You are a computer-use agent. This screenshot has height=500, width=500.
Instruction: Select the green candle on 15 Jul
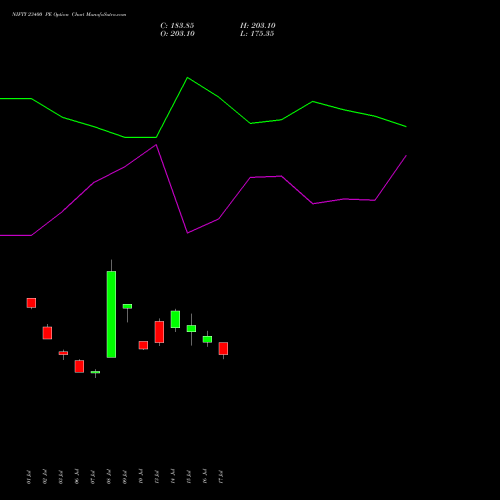[191, 329]
